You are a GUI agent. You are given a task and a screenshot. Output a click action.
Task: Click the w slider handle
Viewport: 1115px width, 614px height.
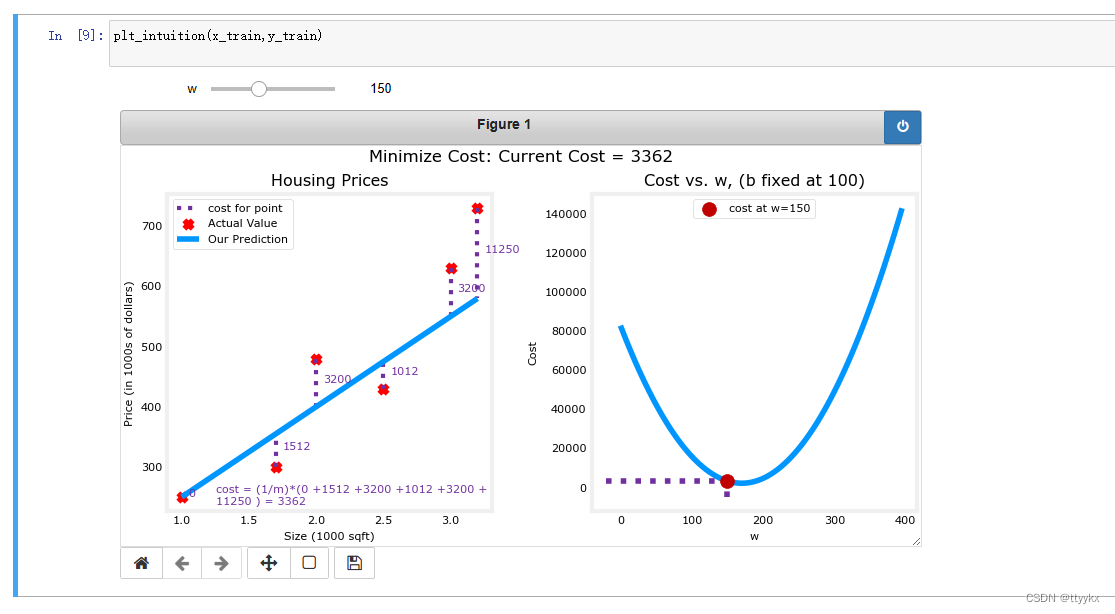click(x=259, y=89)
